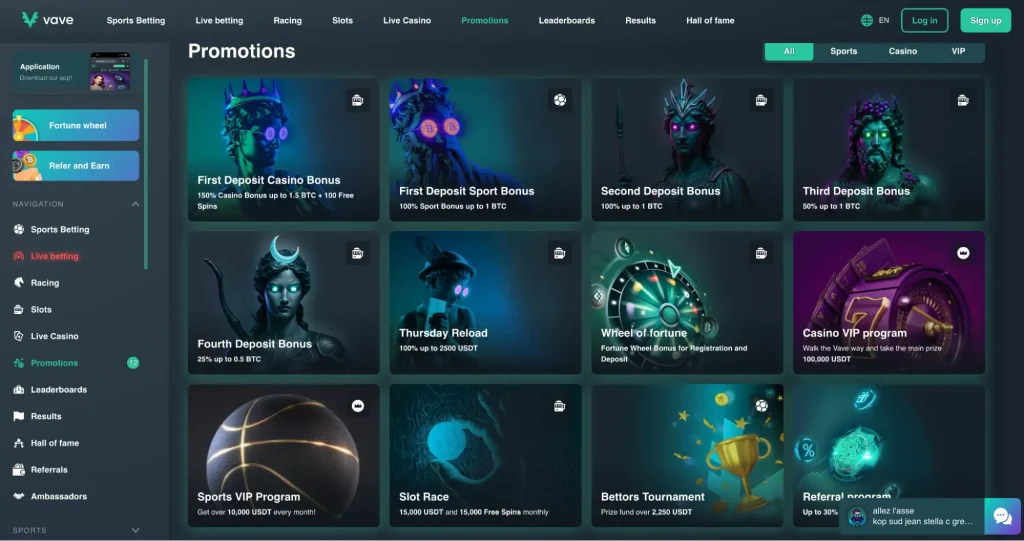Switch to the Casino promotions filter
This screenshot has width=1024, height=541.
903,51
